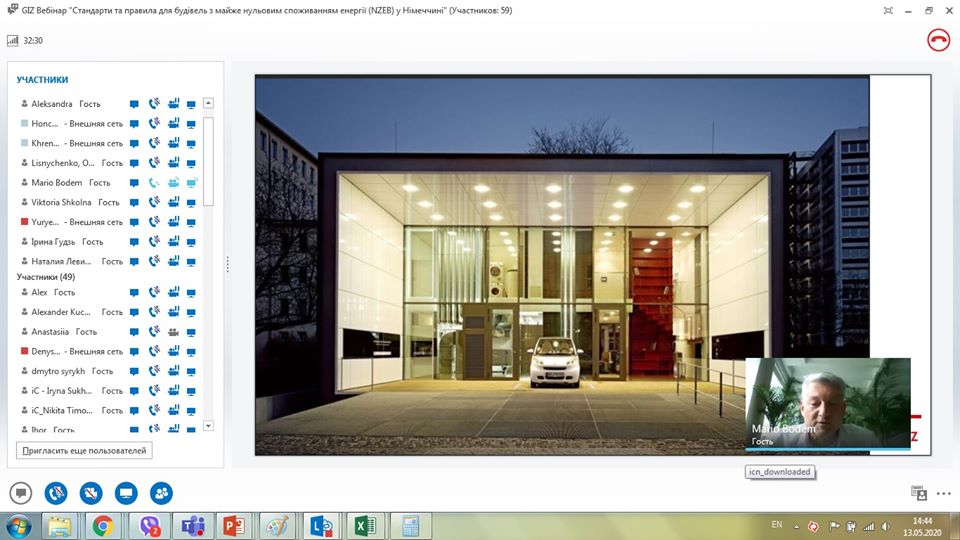The image size is (960, 540).
Task: Click the phone icon beside Viktoria Shkolna
Action: pyautogui.click(x=154, y=202)
